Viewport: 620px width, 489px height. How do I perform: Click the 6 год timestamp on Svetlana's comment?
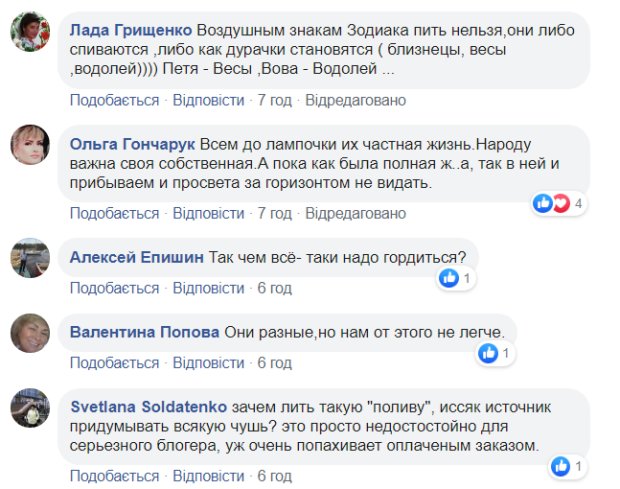pyautogui.click(x=274, y=477)
